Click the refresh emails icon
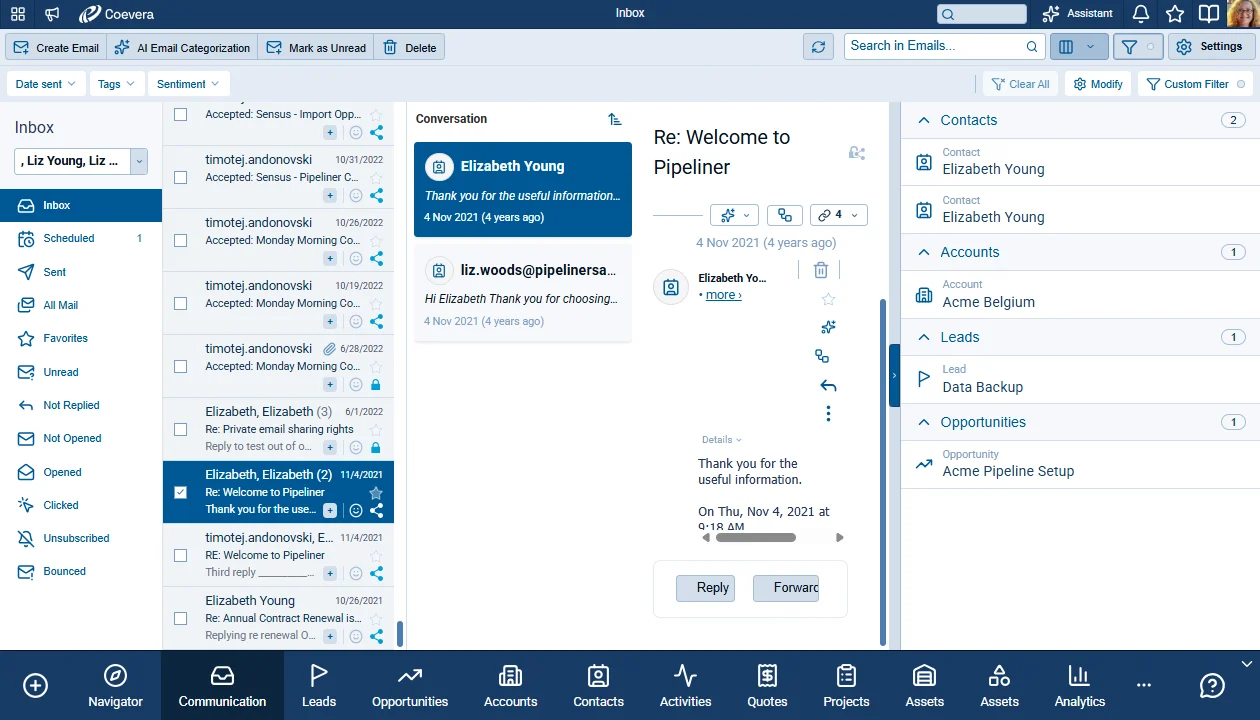The height and width of the screenshot is (720, 1260). coord(818,47)
